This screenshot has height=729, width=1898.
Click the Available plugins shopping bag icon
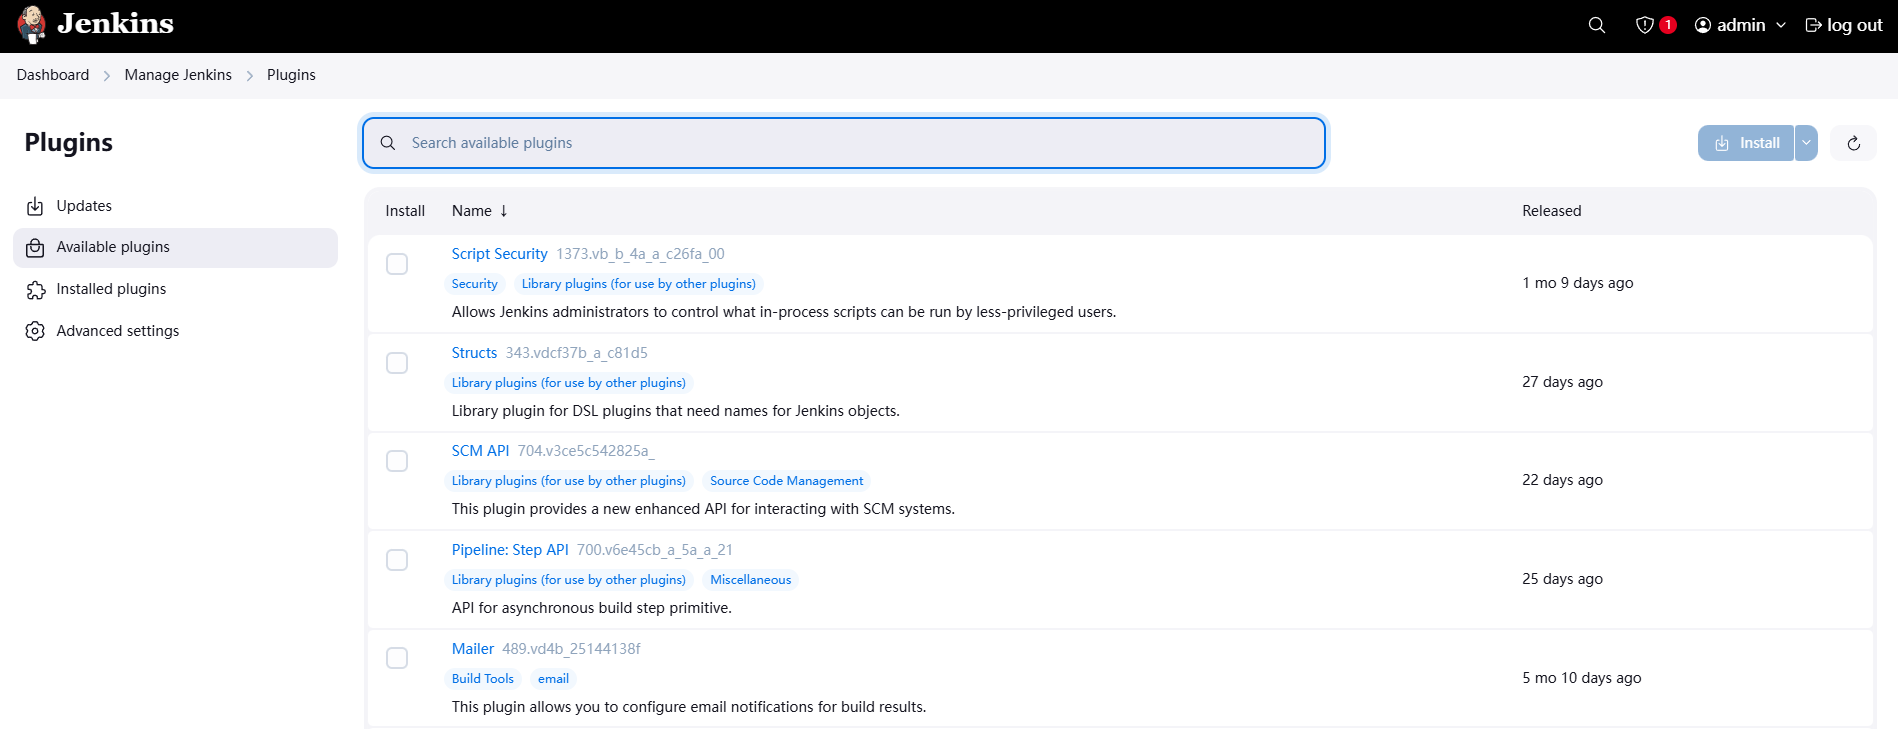pos(35,248)
